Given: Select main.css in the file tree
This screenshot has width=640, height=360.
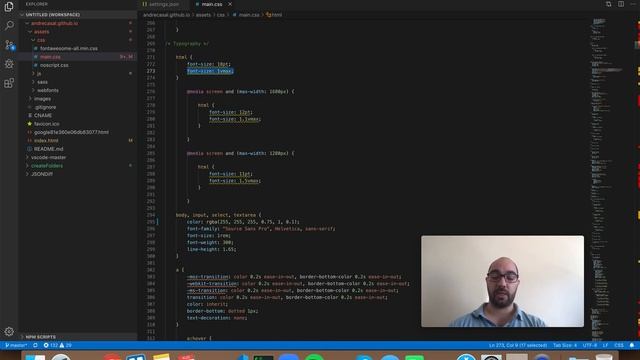Looking at the screenshot, I should (50, 57).
